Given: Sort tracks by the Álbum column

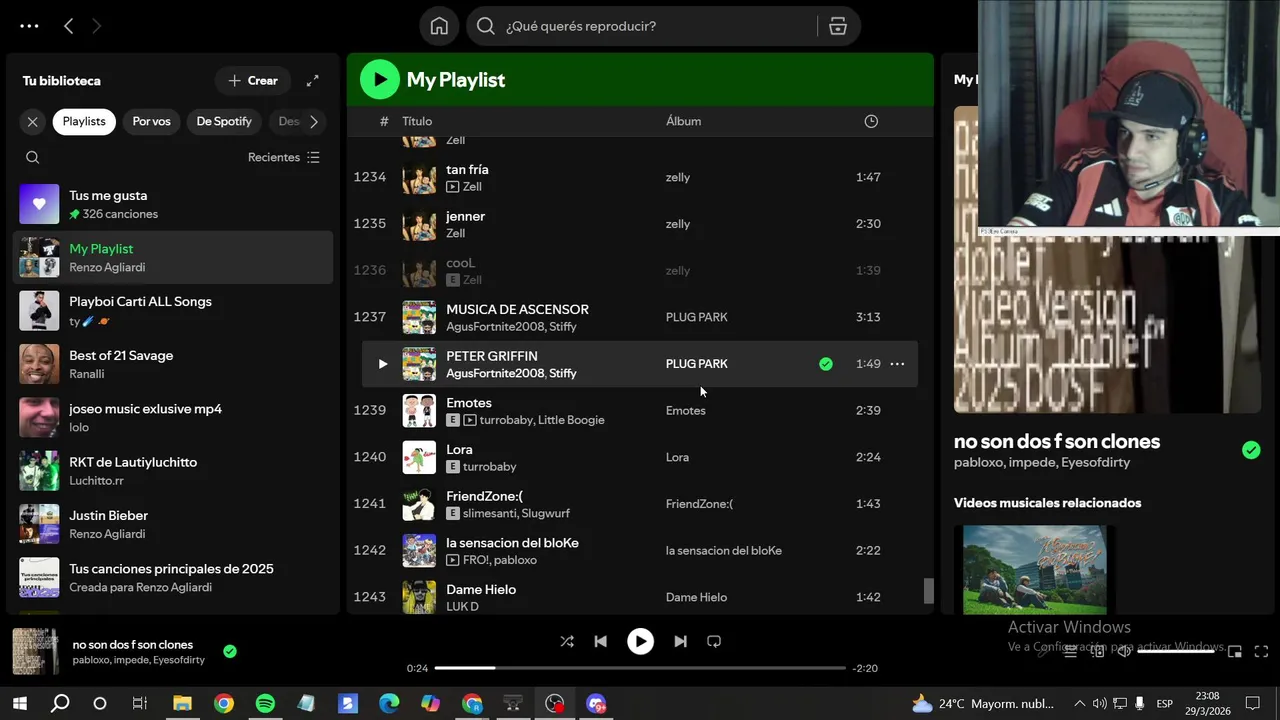Looking at the screenshot, I should click(683, 121).
